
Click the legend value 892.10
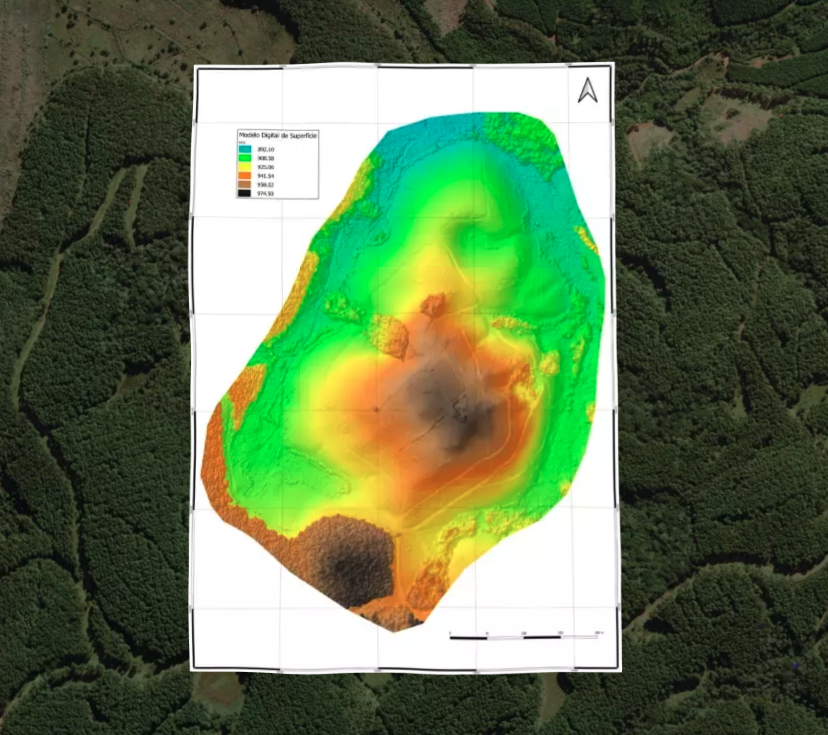point(266,149)
